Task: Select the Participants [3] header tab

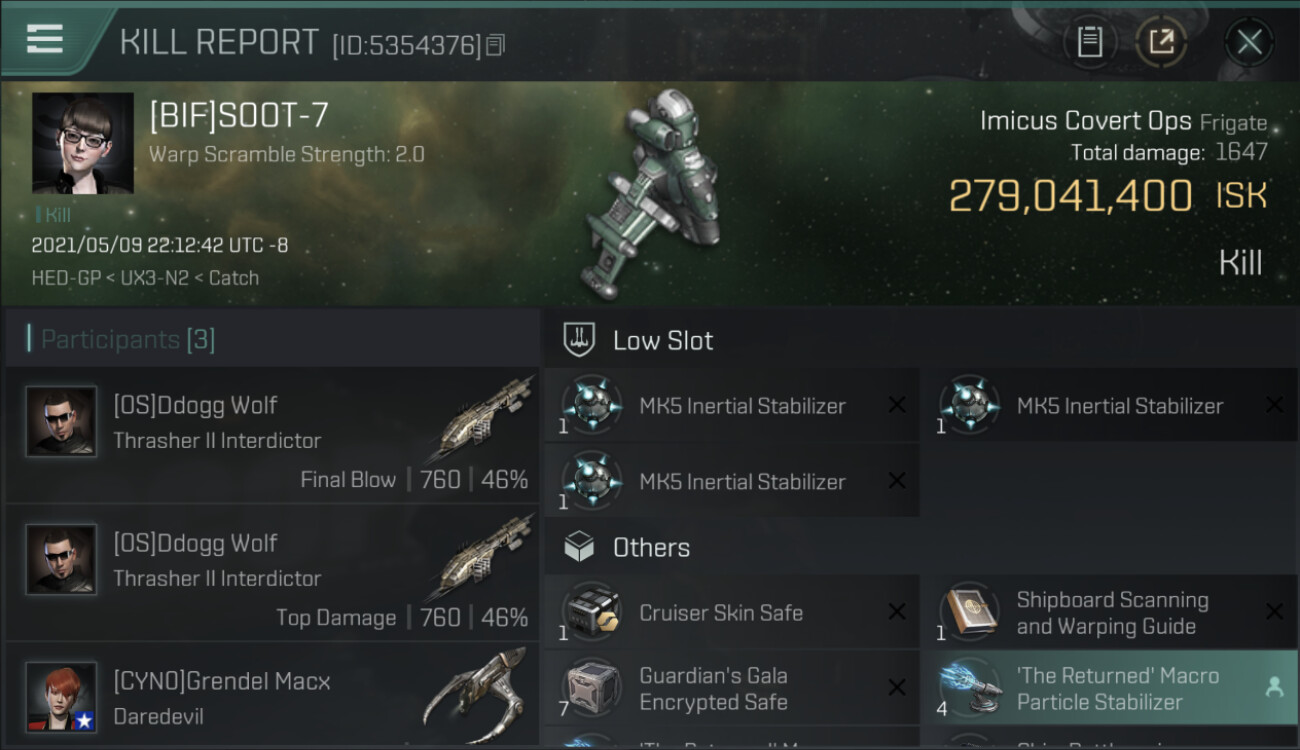Action: pos(128,339)
